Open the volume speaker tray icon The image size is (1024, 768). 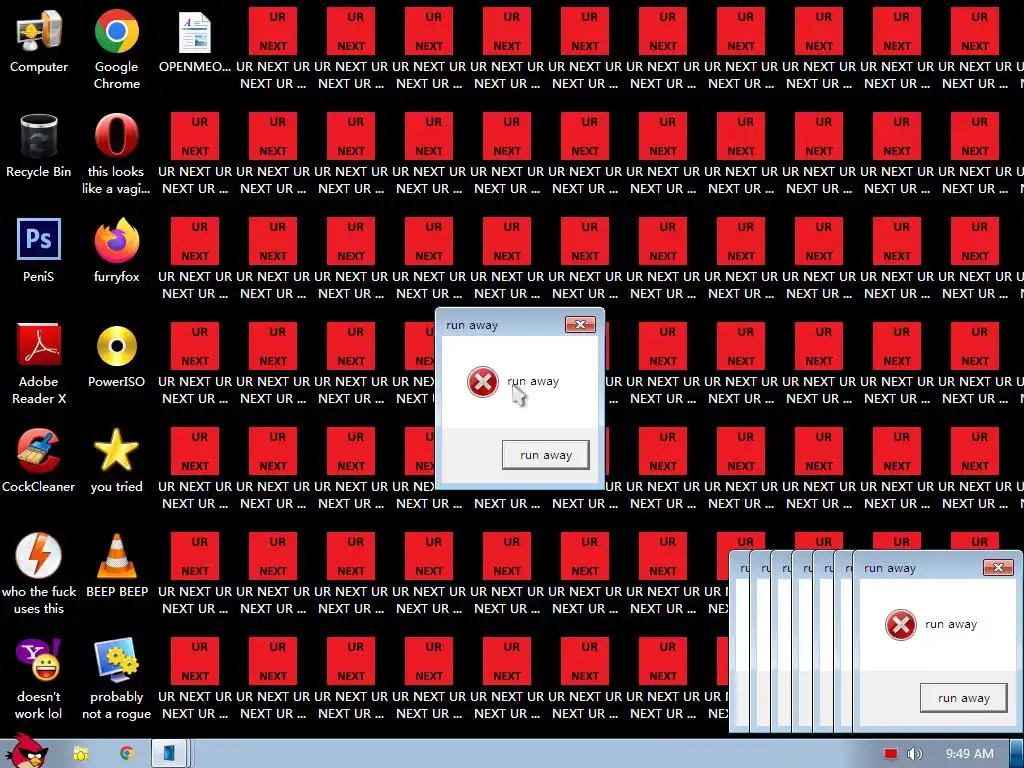point(914,754)
